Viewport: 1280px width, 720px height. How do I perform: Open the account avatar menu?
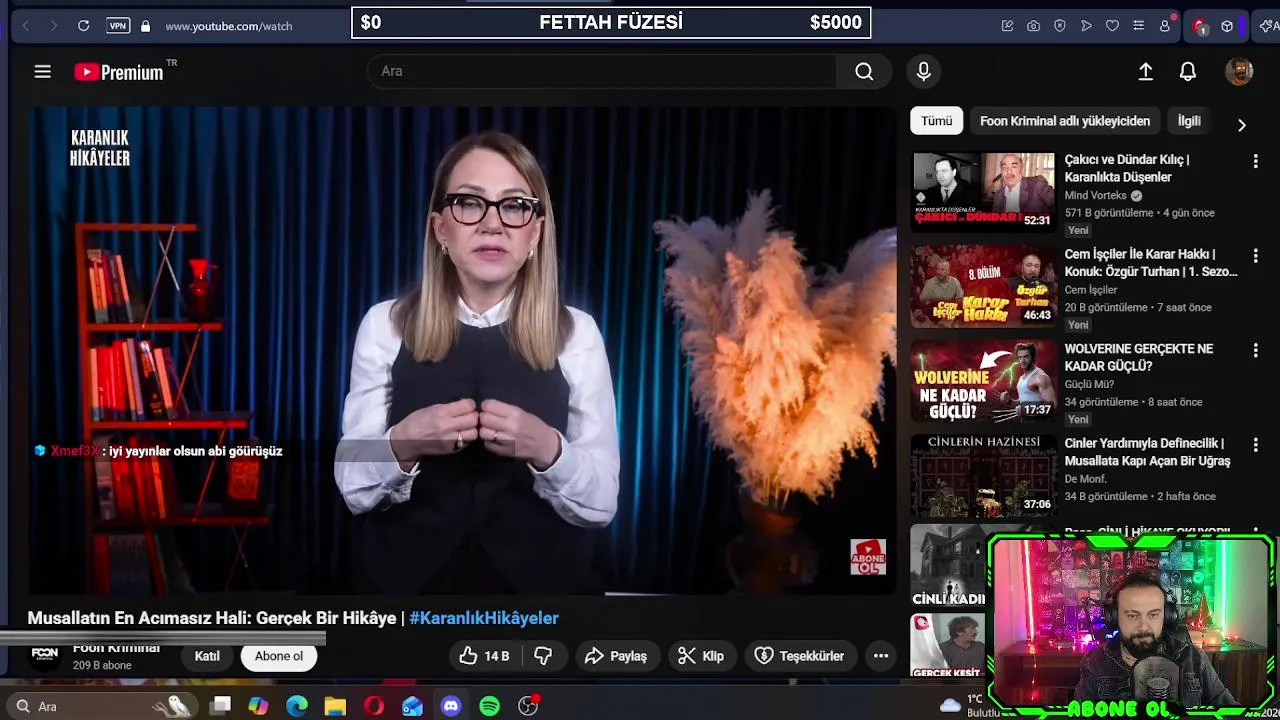pyautogui.click(x=1239, y=71)
